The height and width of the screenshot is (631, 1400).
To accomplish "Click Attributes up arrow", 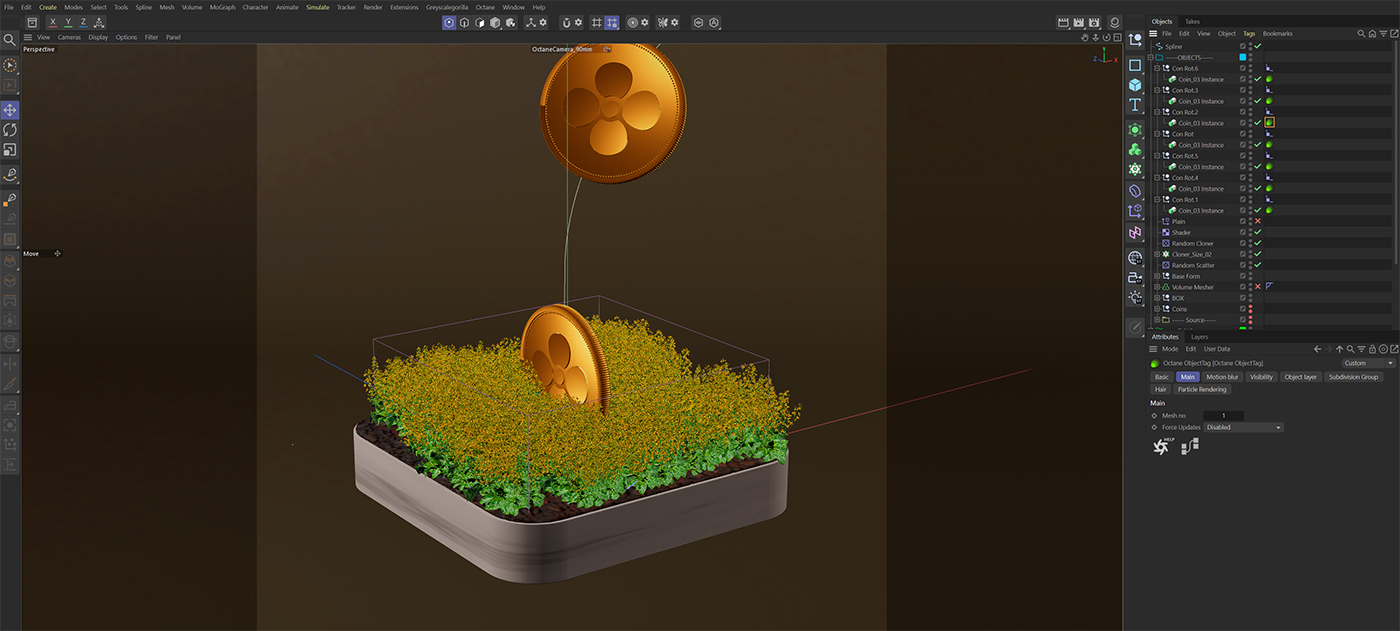I will [x=1340, y=349].
